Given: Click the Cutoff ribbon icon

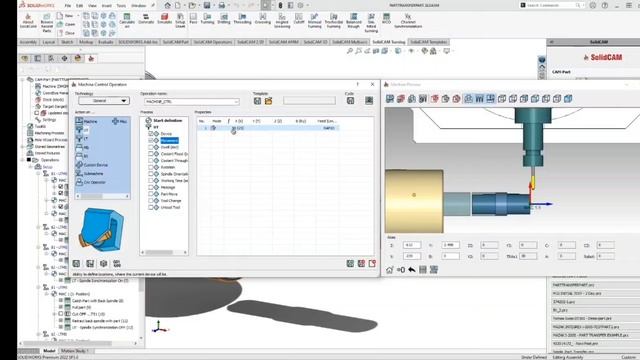Looking at the screenshot, I should pos(299,19).
